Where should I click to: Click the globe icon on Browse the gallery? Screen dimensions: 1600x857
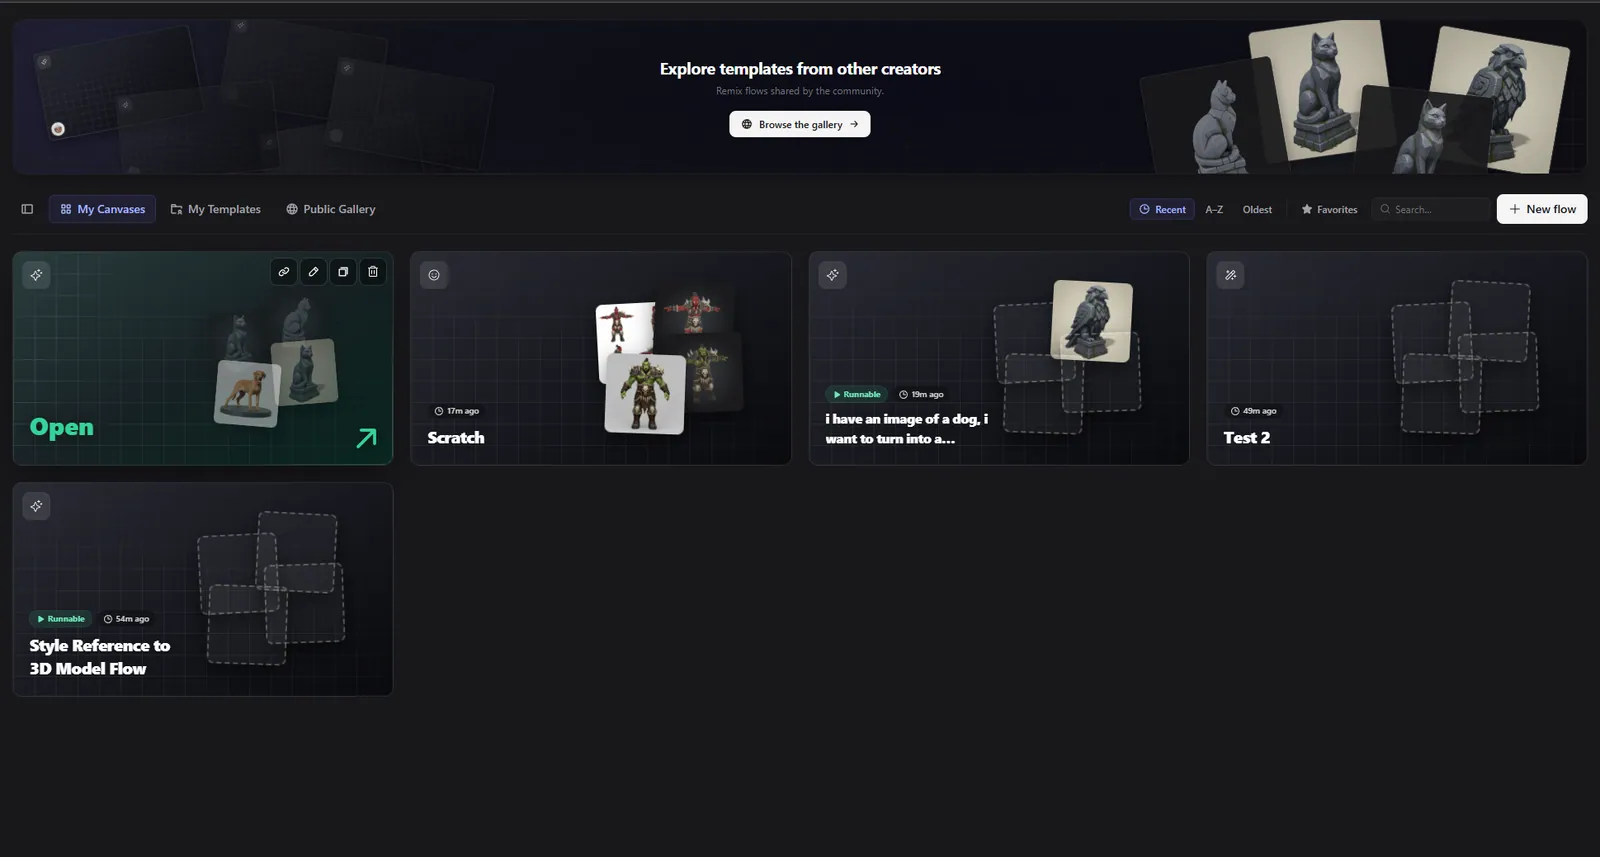point(747,124)
